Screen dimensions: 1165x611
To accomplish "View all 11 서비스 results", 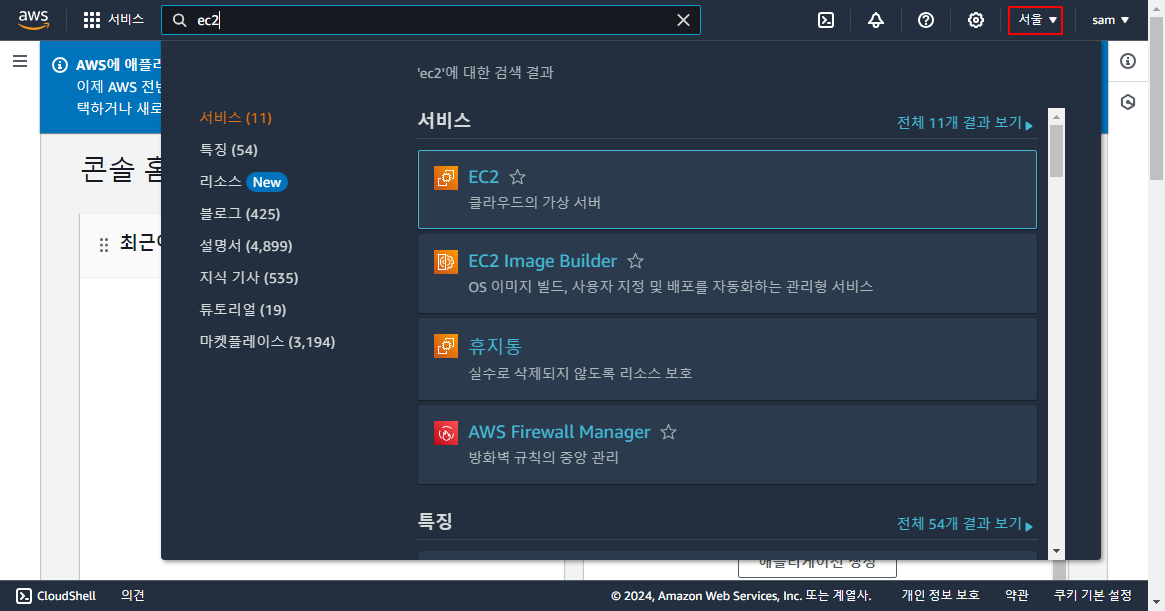I will pos(964,123).
